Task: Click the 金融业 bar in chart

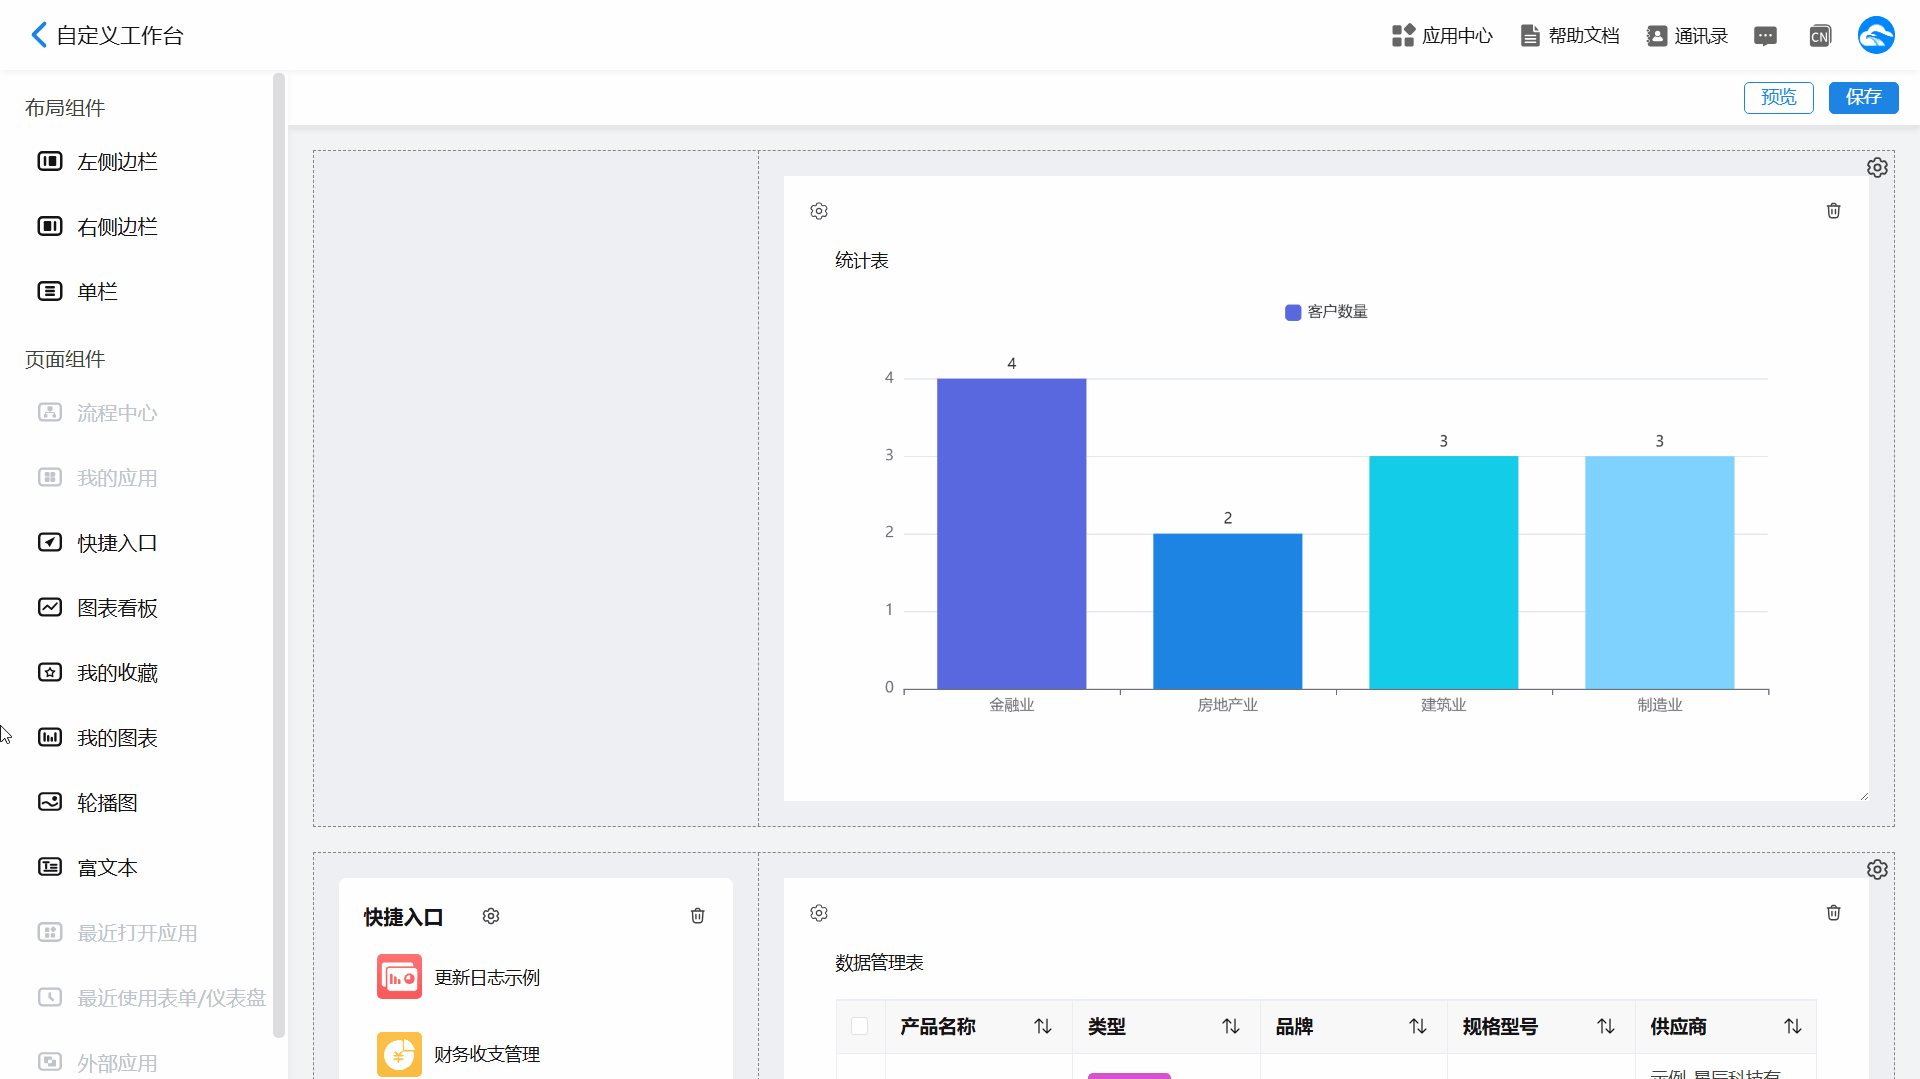Action: pos(1011,534)
